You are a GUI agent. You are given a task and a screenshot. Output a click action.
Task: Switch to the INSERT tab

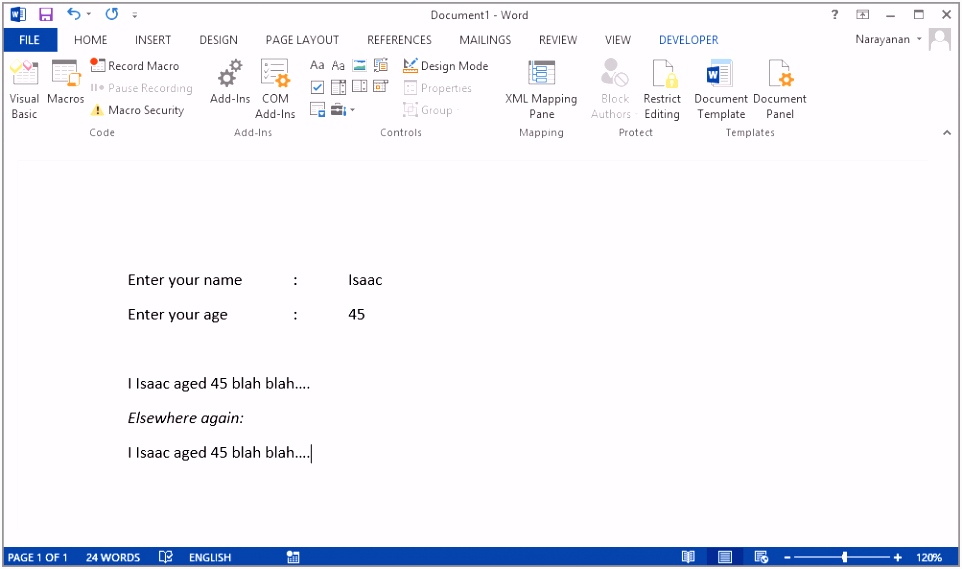click(153, 40)
